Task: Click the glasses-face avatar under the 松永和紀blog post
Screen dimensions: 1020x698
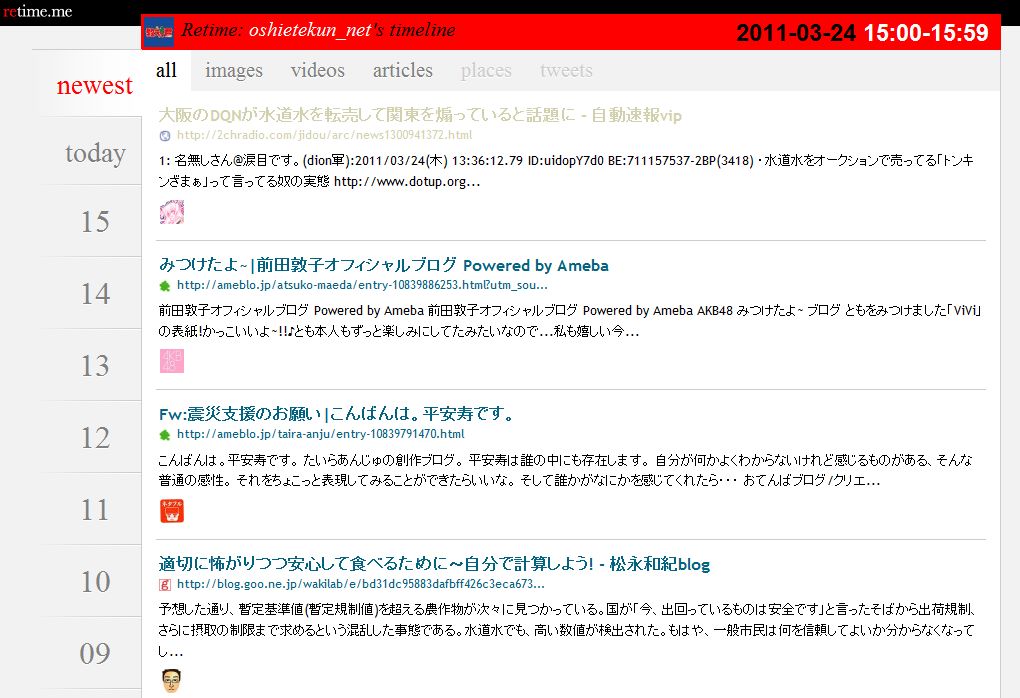Action: point(172,680)
